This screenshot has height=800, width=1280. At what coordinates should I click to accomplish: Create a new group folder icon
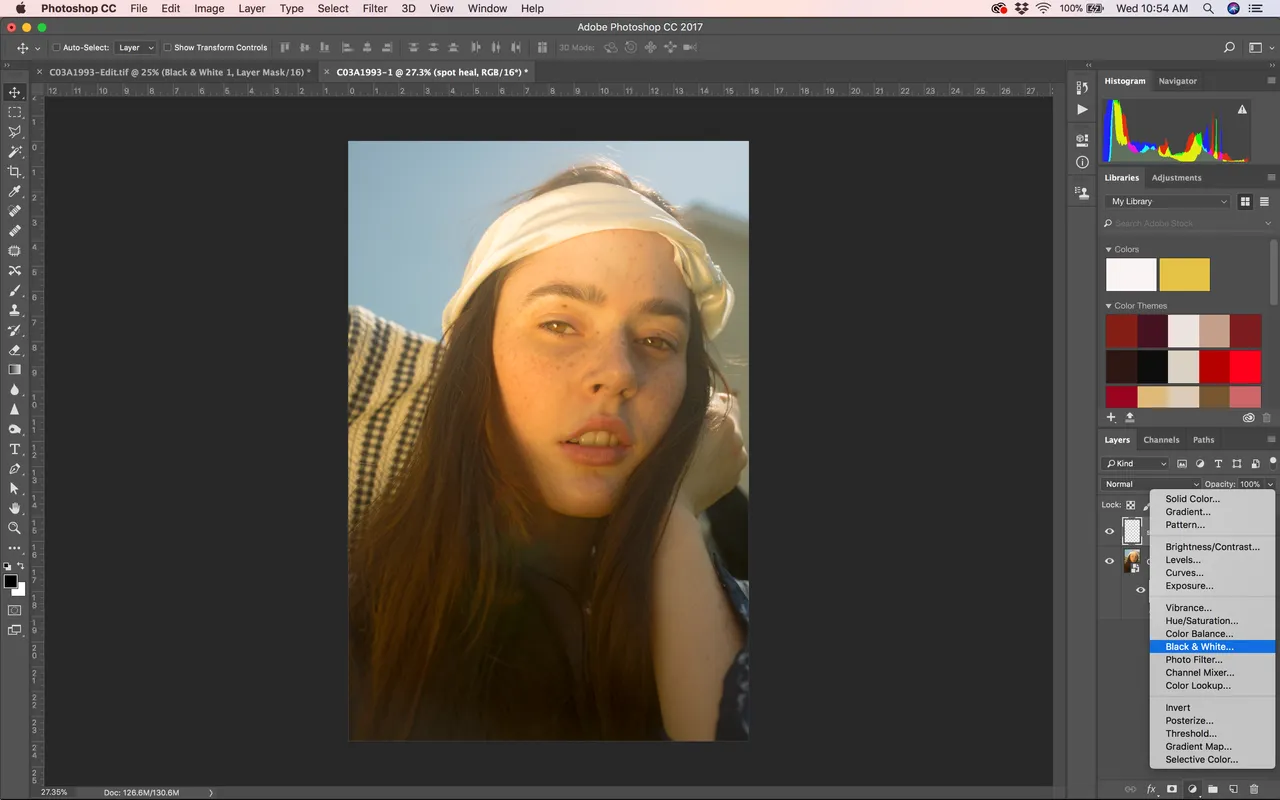[x=1212, y=790]
